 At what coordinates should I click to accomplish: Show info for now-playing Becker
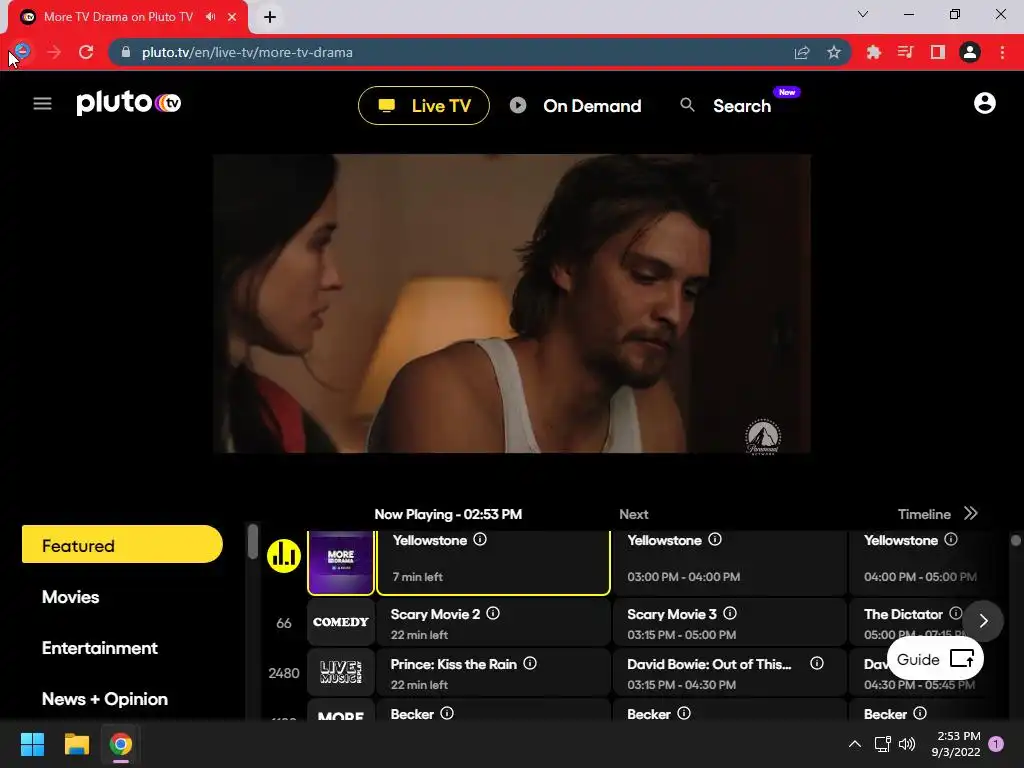pyautogui.click(x=447, y=713)
